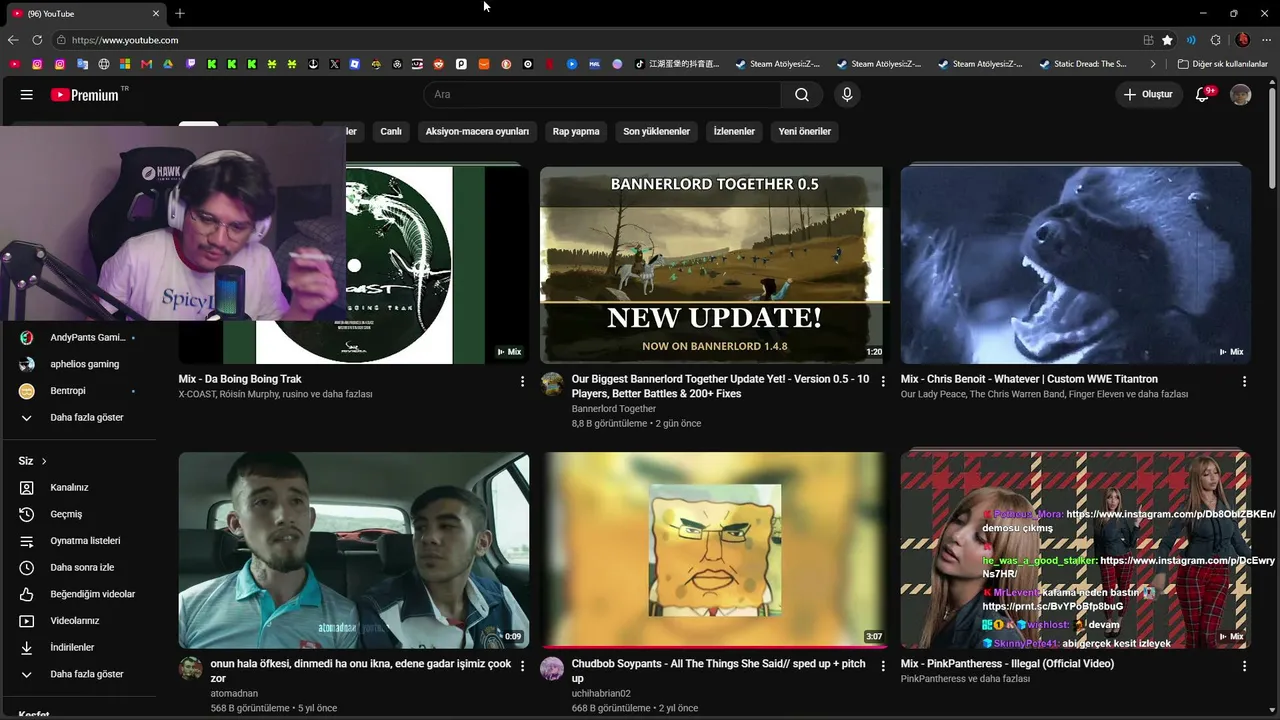
Task: Show more bookmarks with the overflow chevron
Action: point(1153,64)
